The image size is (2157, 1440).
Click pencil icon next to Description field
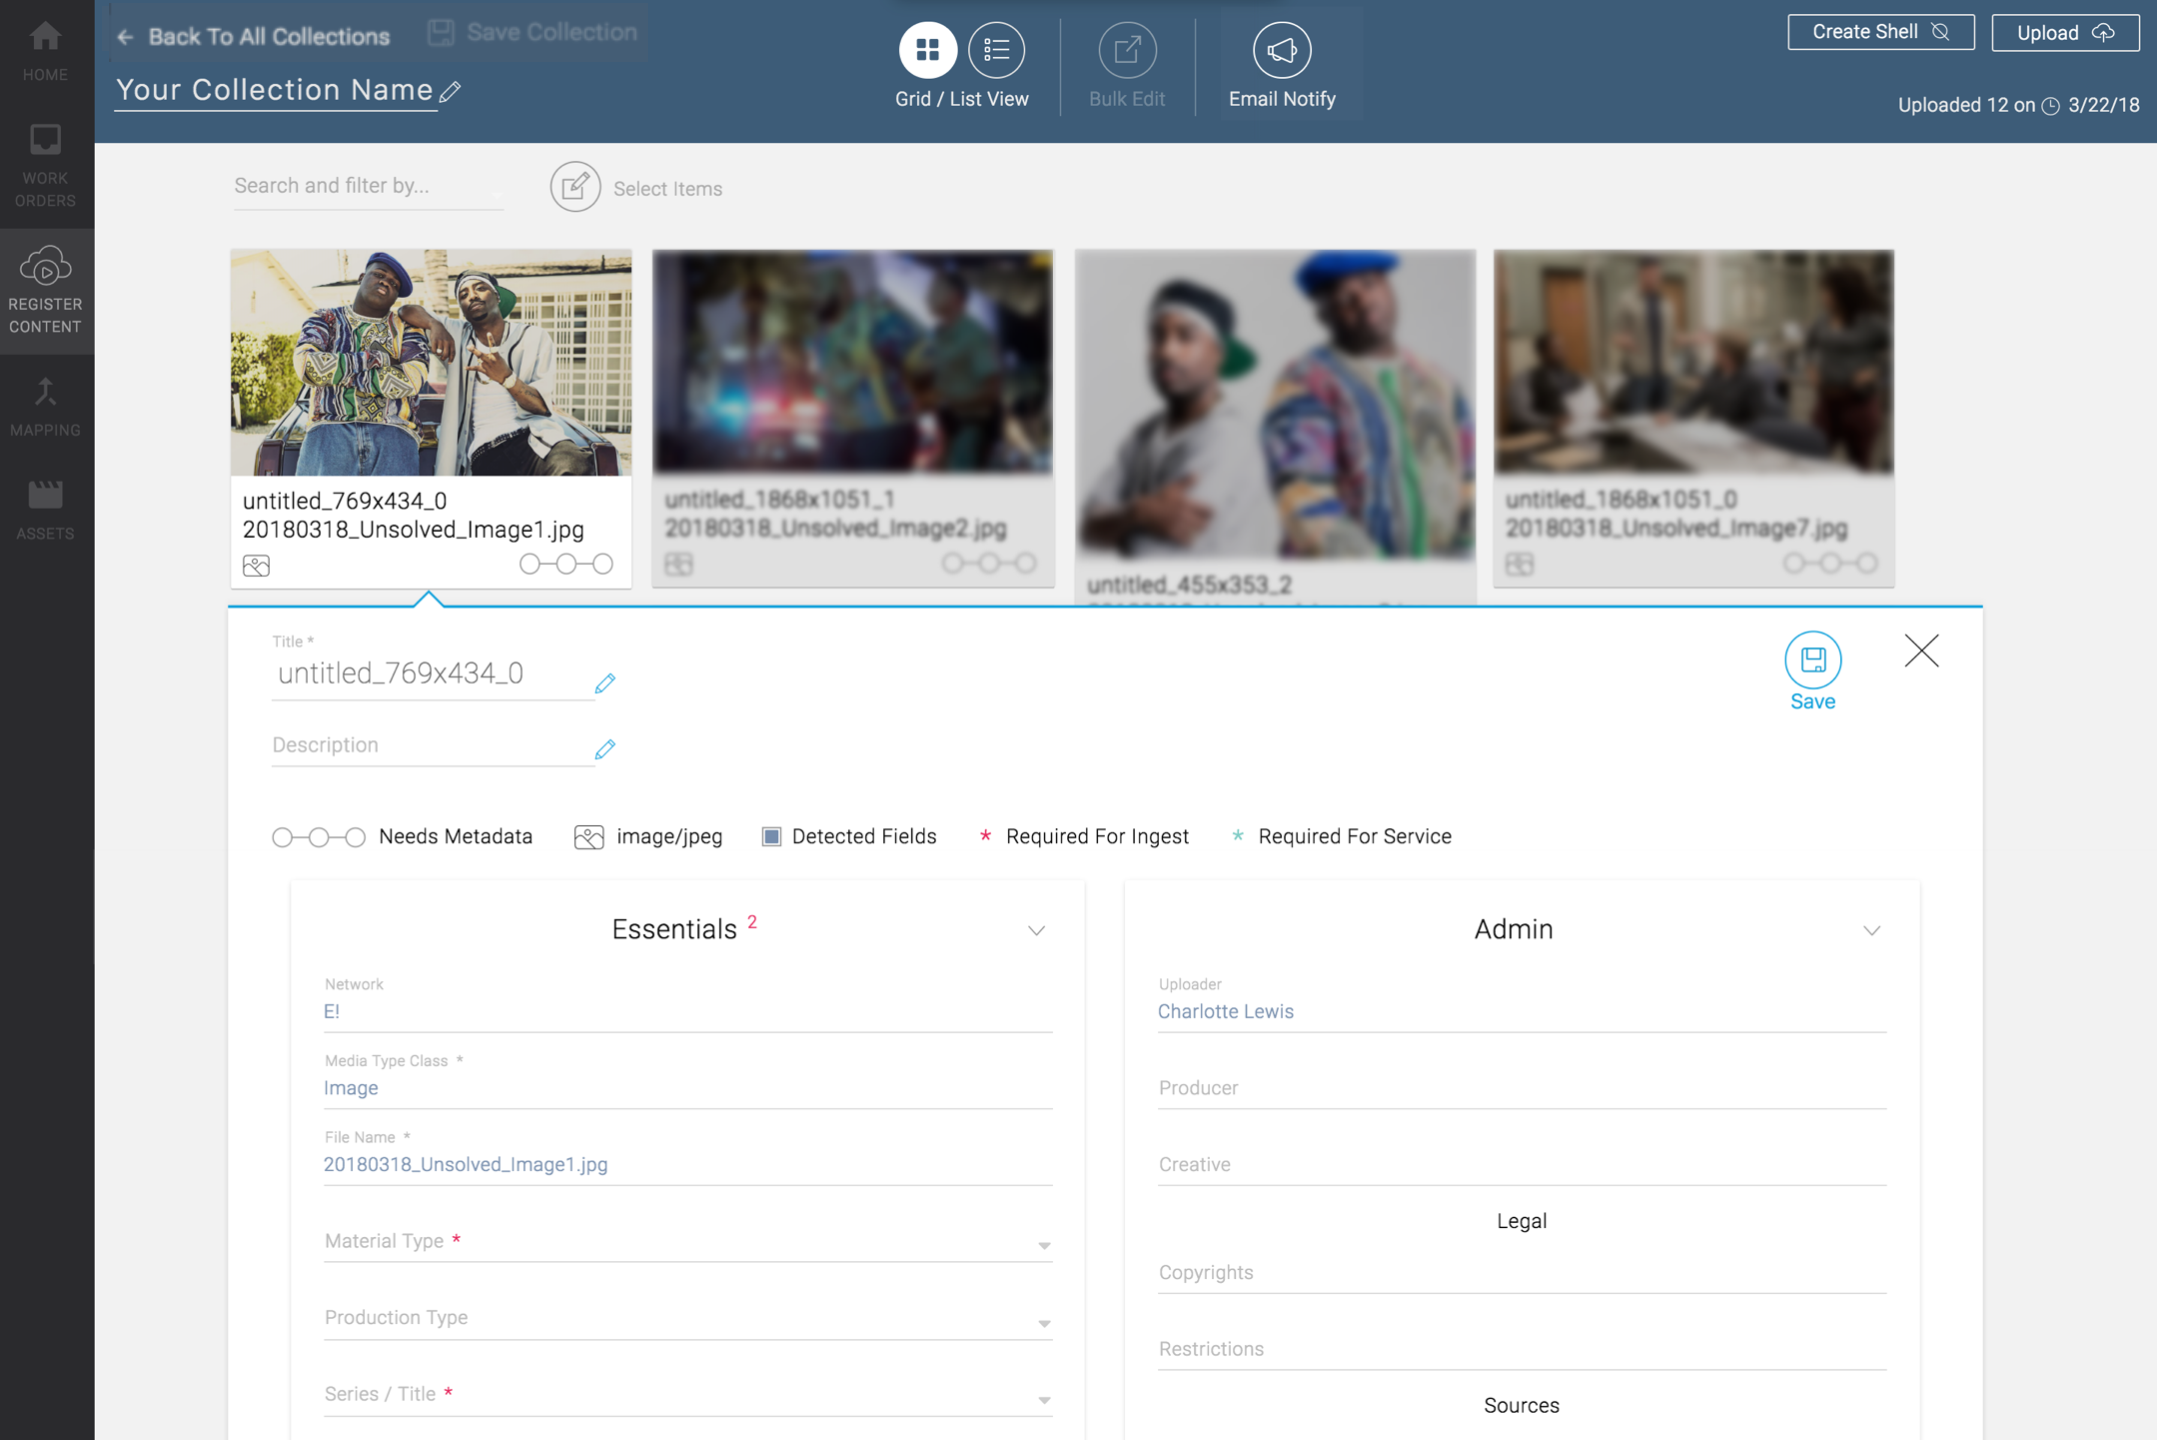[x=605, y=749]
